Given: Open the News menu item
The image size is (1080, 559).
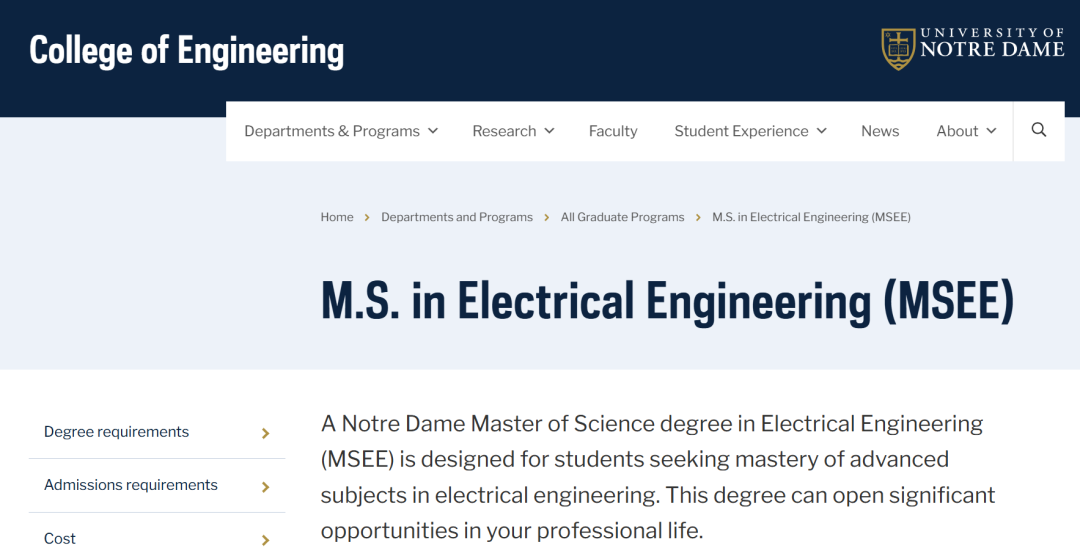Looking at the screenshot, I should (x=880, y=131).
